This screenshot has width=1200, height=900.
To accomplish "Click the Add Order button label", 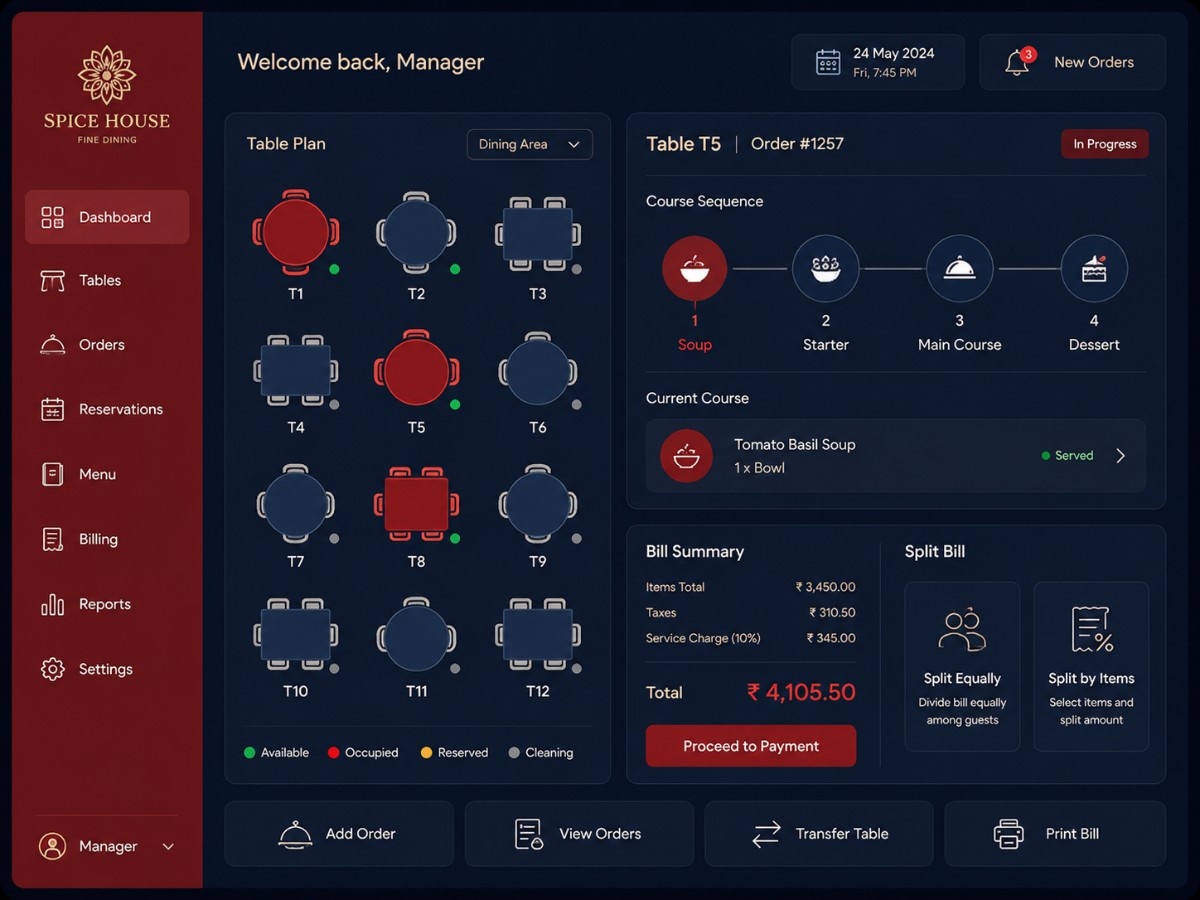I will pyautogui.click(x=361, y=834).
